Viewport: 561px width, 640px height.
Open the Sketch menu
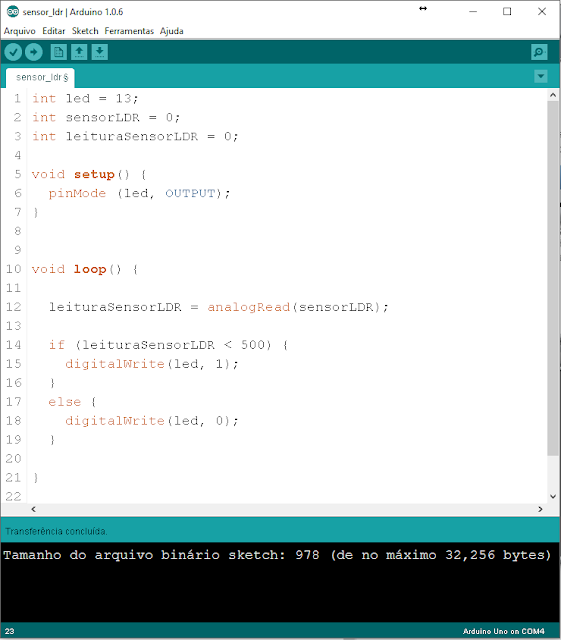(x=85, y=31)
